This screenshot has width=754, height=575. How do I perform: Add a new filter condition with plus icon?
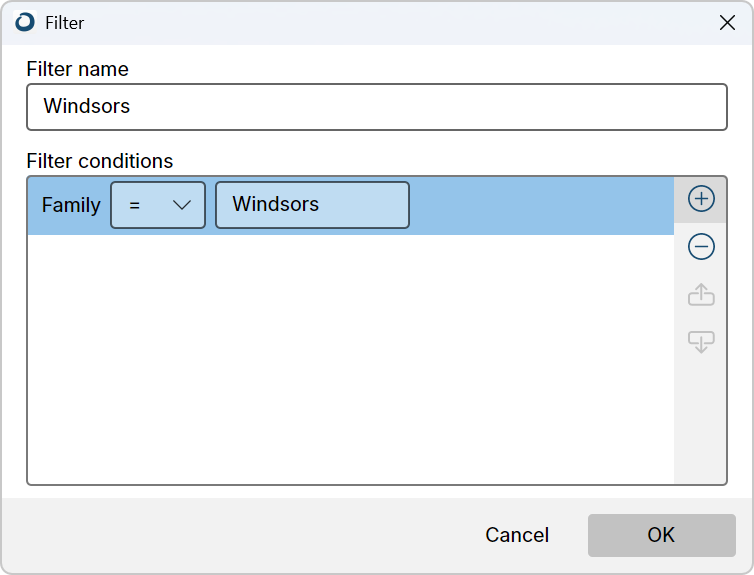pyautogui.click(x=701, y=199)
